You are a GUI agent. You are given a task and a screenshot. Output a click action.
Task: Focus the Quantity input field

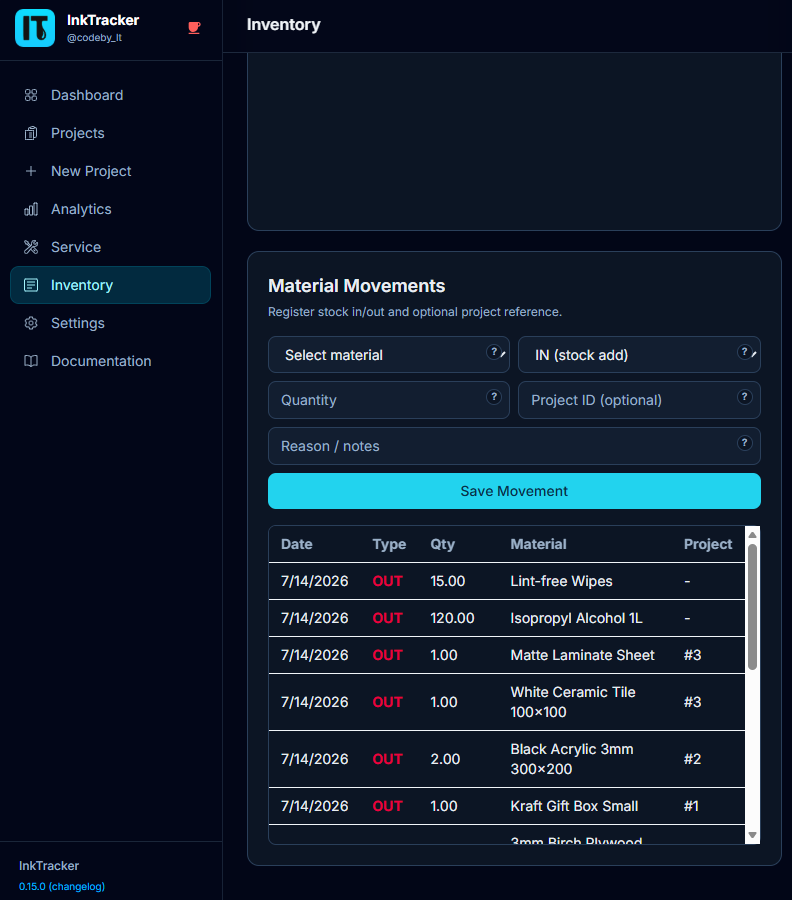point(389,400)
